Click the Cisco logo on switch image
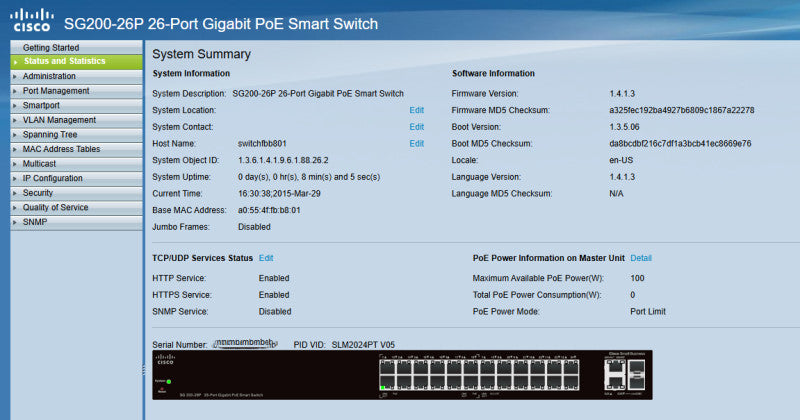 click(x=165, y=359)
